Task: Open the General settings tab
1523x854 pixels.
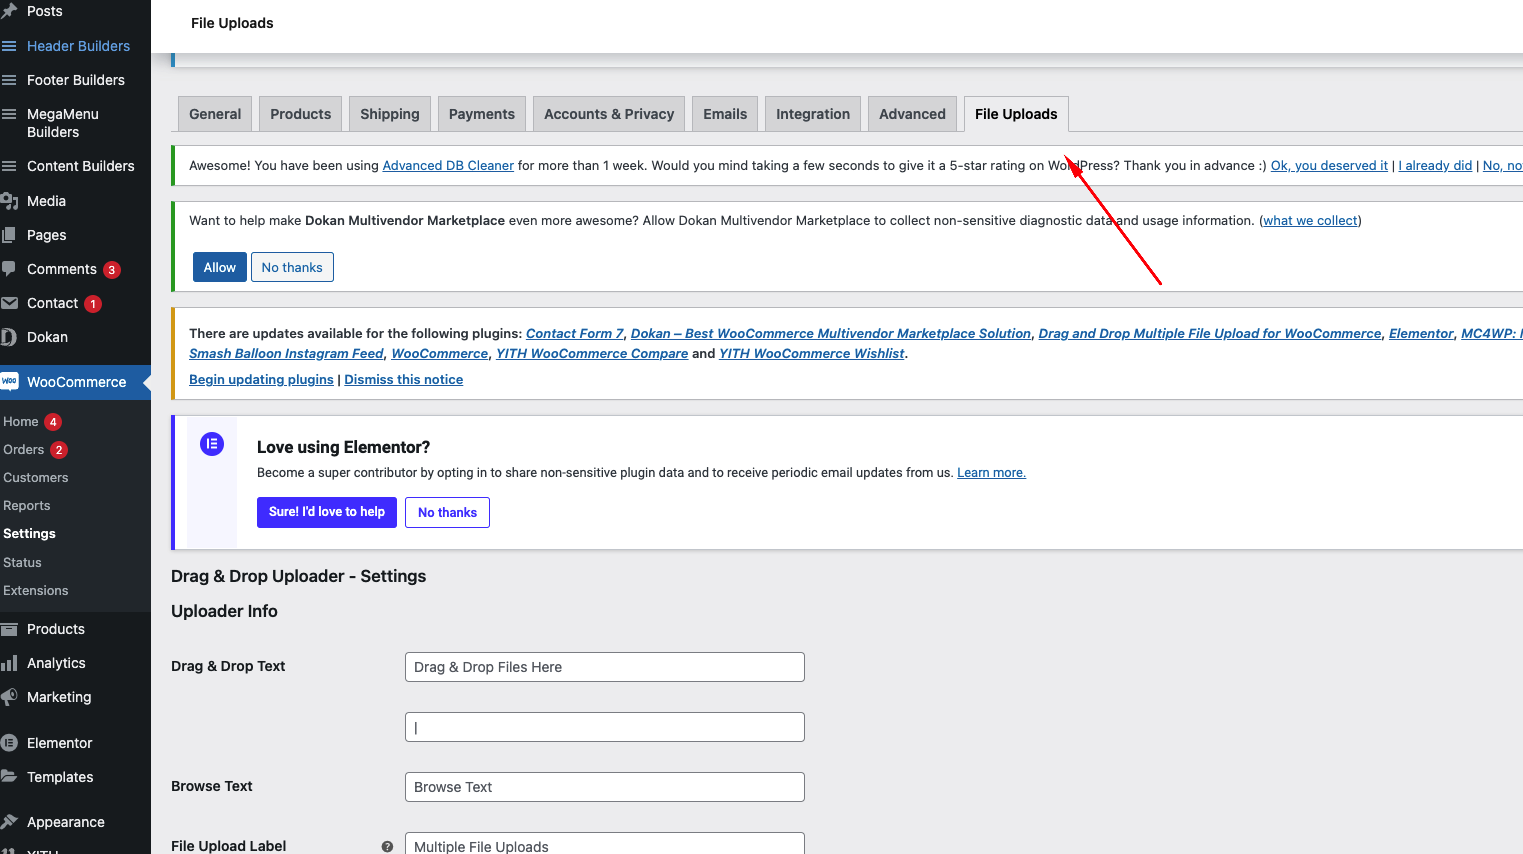Action: coord(215,114)
